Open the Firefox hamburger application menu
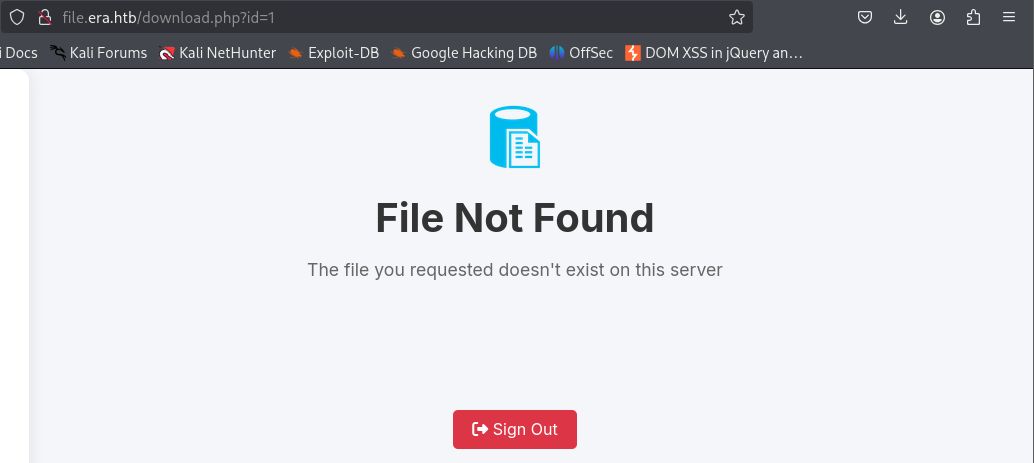The height and width of the screenshot is (463, 1034). (x=1009, y=17)
